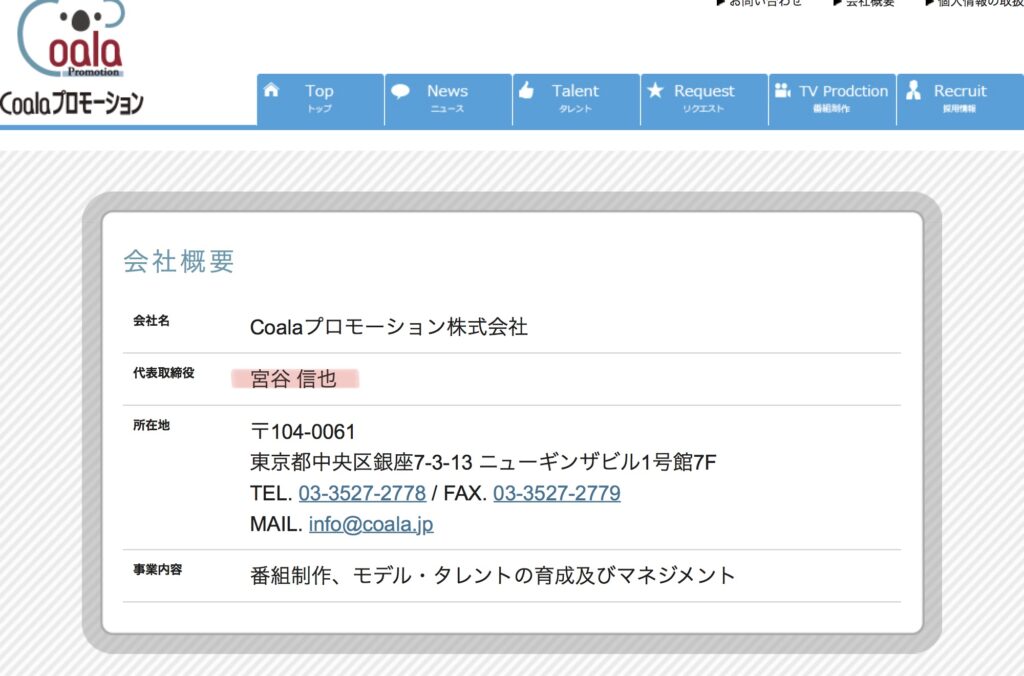Click the FAX number 03-3527-2779 link
Viewport: 1024px width, 676px height.
pyautogui.click(x=556, y=493)
